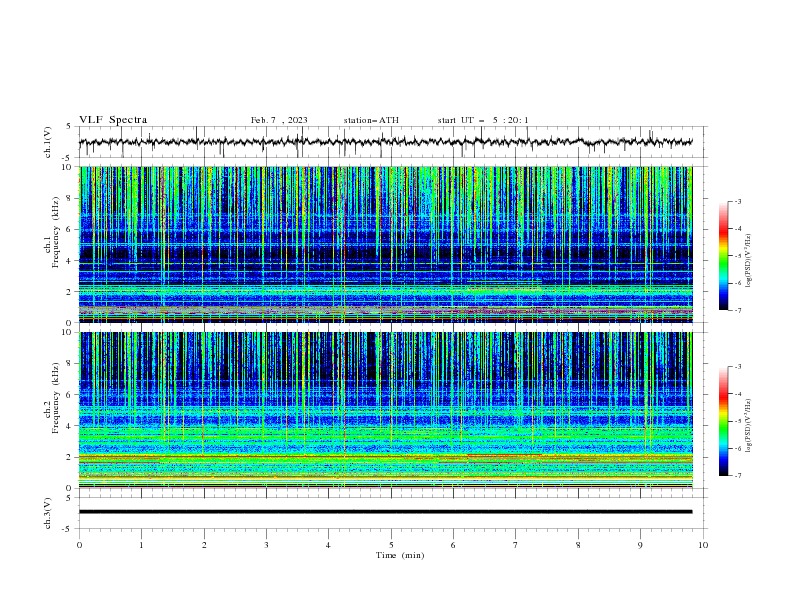Image resolution: width=792 pixels, height=612 pixels.
Task: Click the time axis tick label "8"
Action: [578, 545]
